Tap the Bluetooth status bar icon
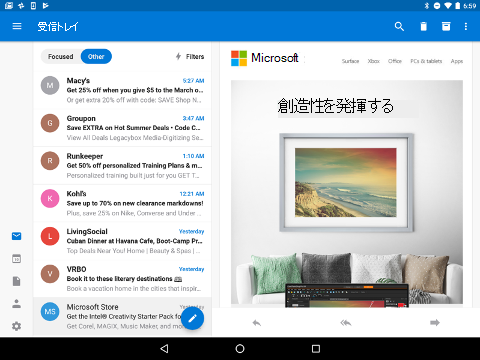 [x=427, y=6]
